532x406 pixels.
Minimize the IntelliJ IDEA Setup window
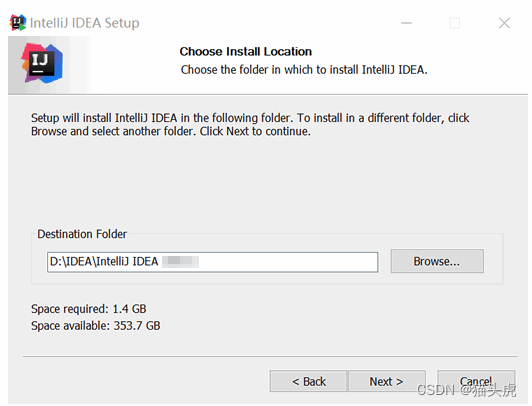(406, 23)
